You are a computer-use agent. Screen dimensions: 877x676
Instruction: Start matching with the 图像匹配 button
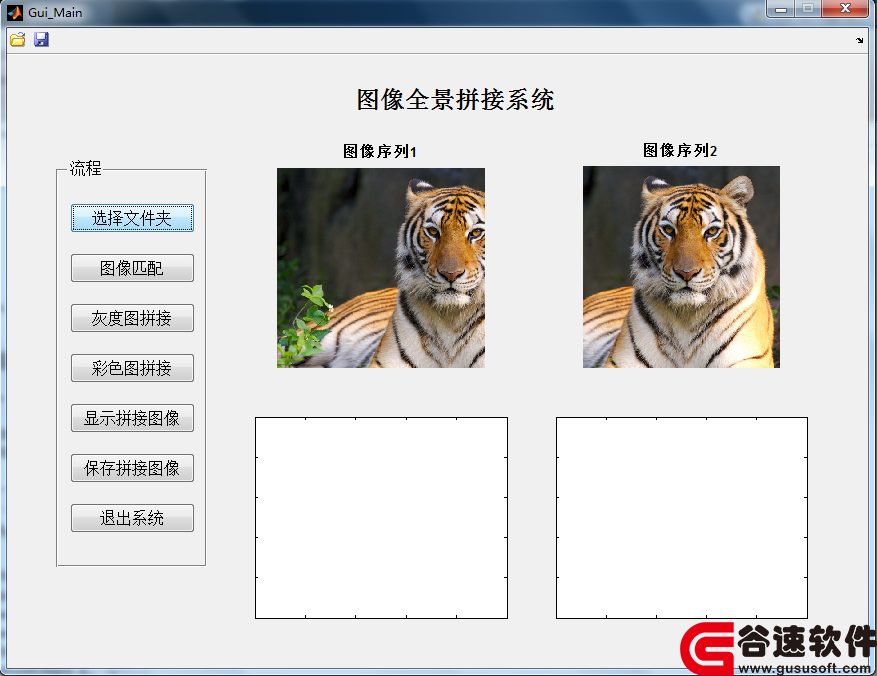click(x=132, y=268)
